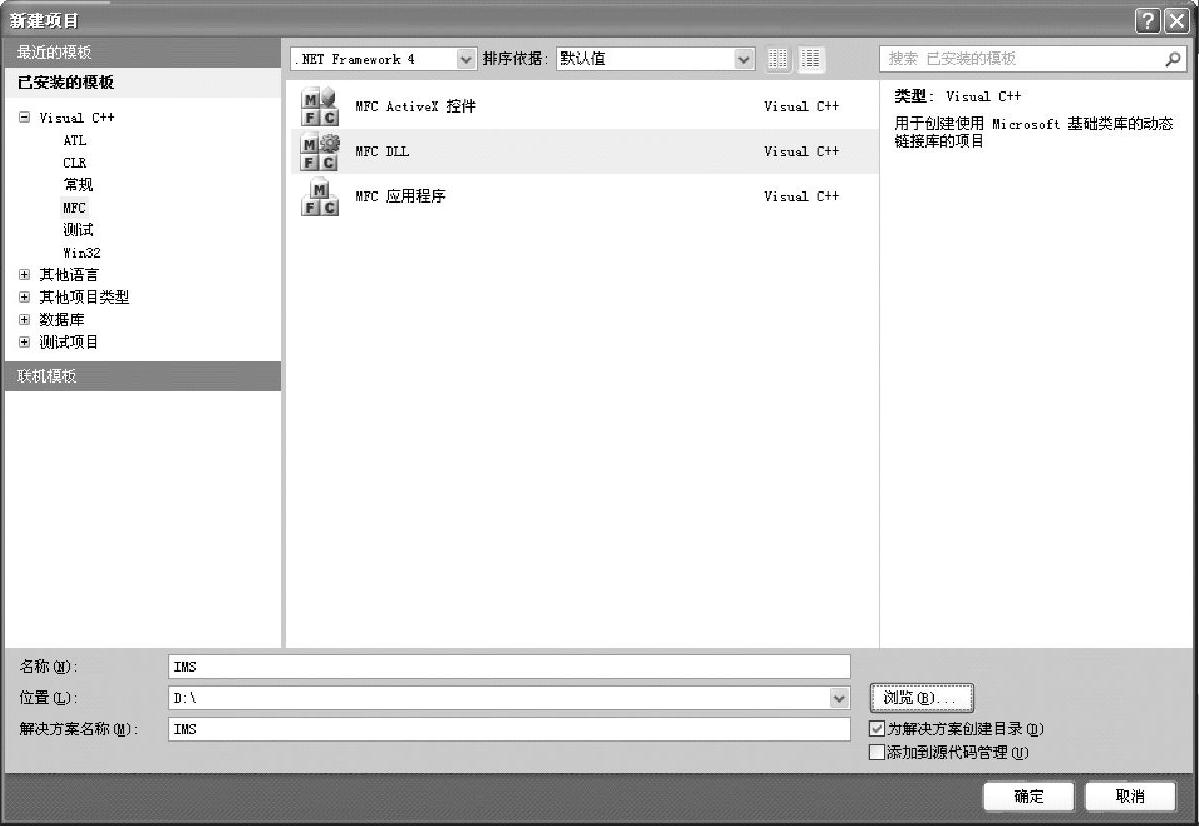Switch to small icons view
This screenshot has height=826, width=1199.
[778, 59]
